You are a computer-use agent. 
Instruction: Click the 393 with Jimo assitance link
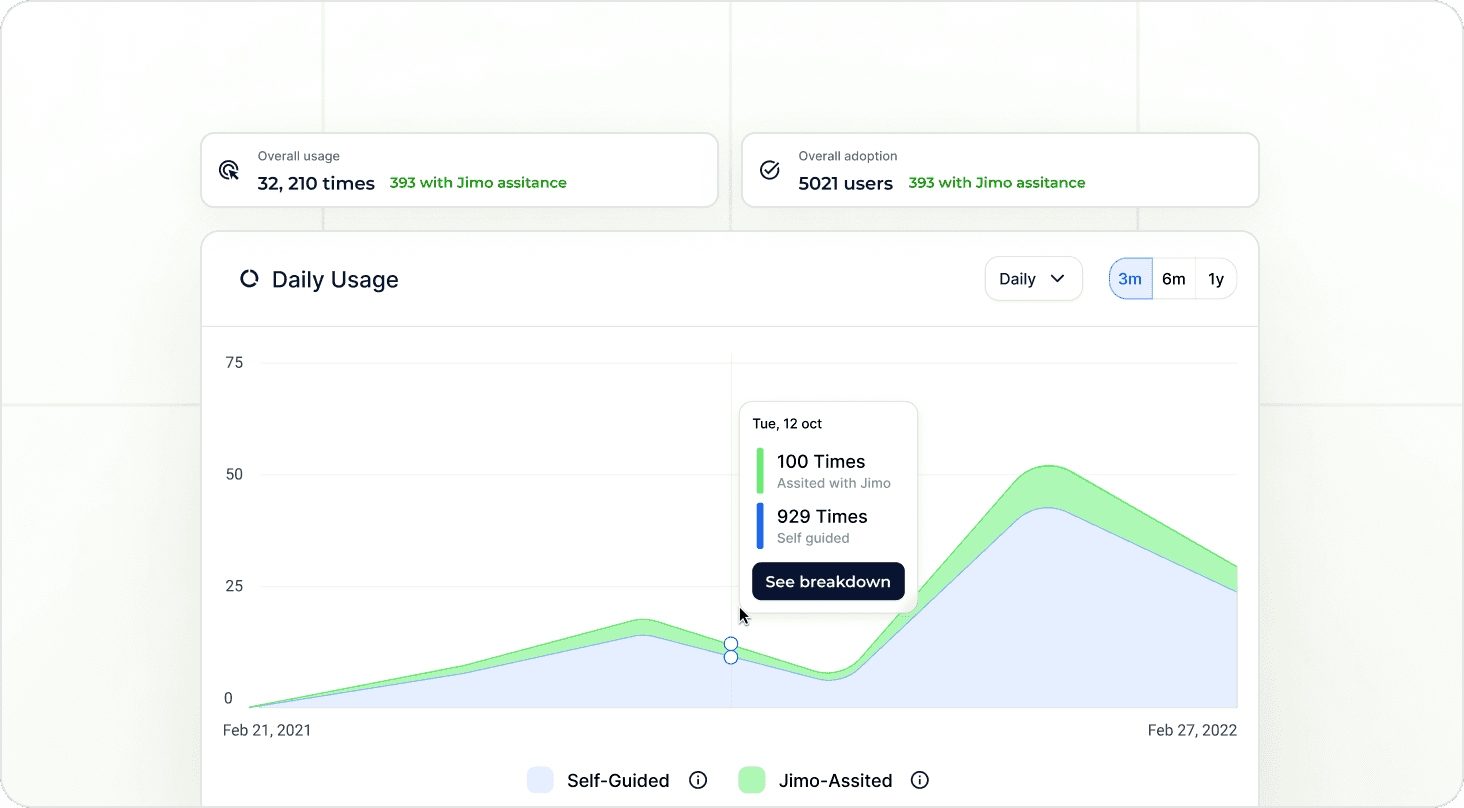click(477, 182)
